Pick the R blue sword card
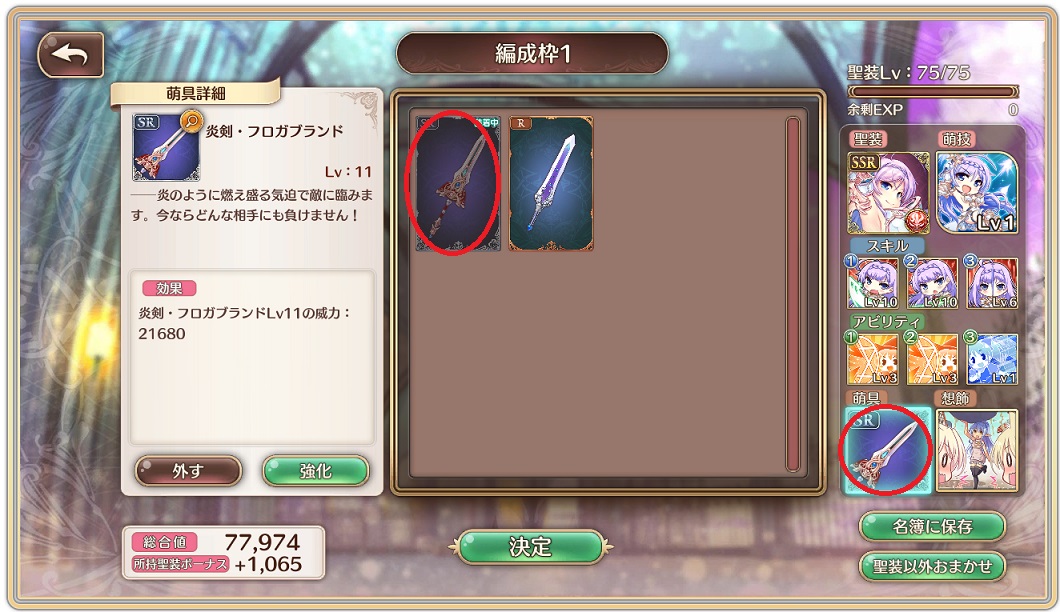Viewport: 1060px width, 612px height. point(551,183)
